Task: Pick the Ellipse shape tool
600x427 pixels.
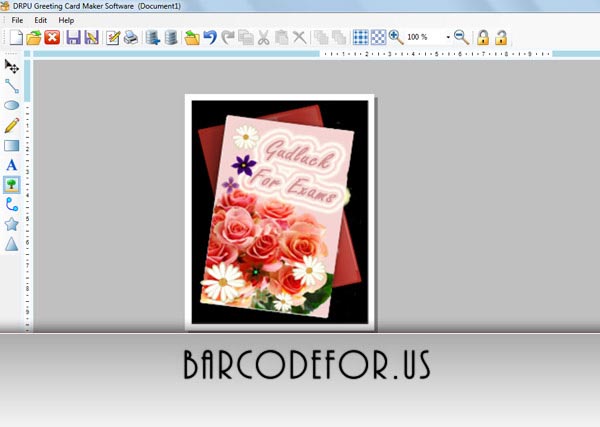Action: (x=12, y=105)
